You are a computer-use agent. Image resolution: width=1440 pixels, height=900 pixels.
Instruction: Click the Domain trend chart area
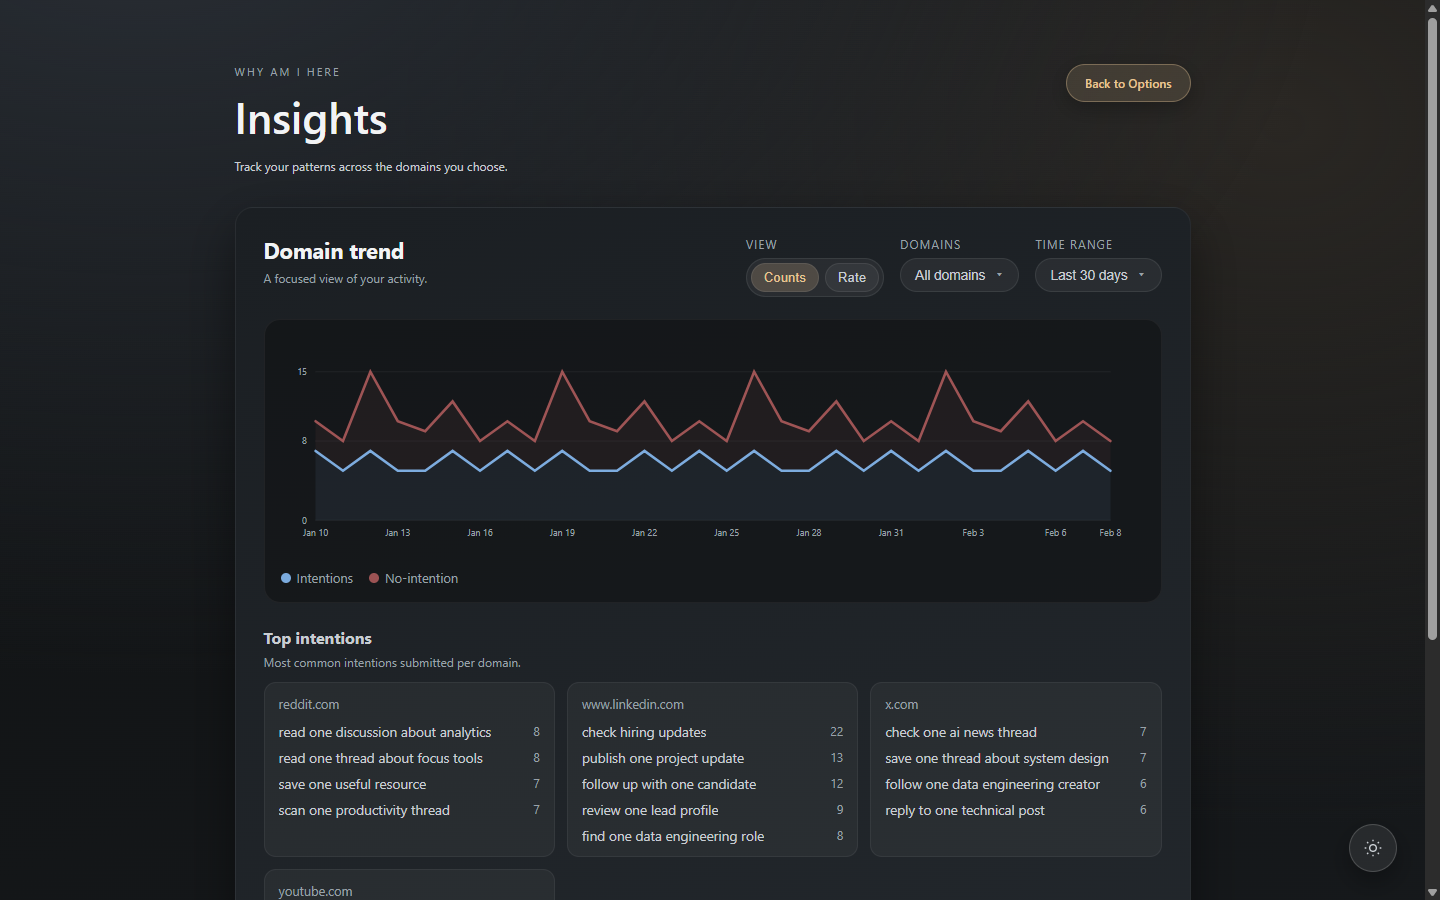(x=712, y=450)
